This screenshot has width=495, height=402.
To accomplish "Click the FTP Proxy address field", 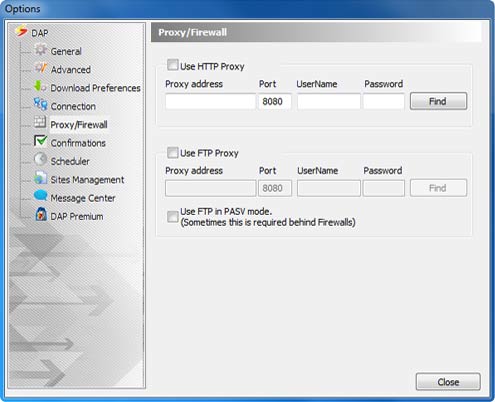I will 210,188.
